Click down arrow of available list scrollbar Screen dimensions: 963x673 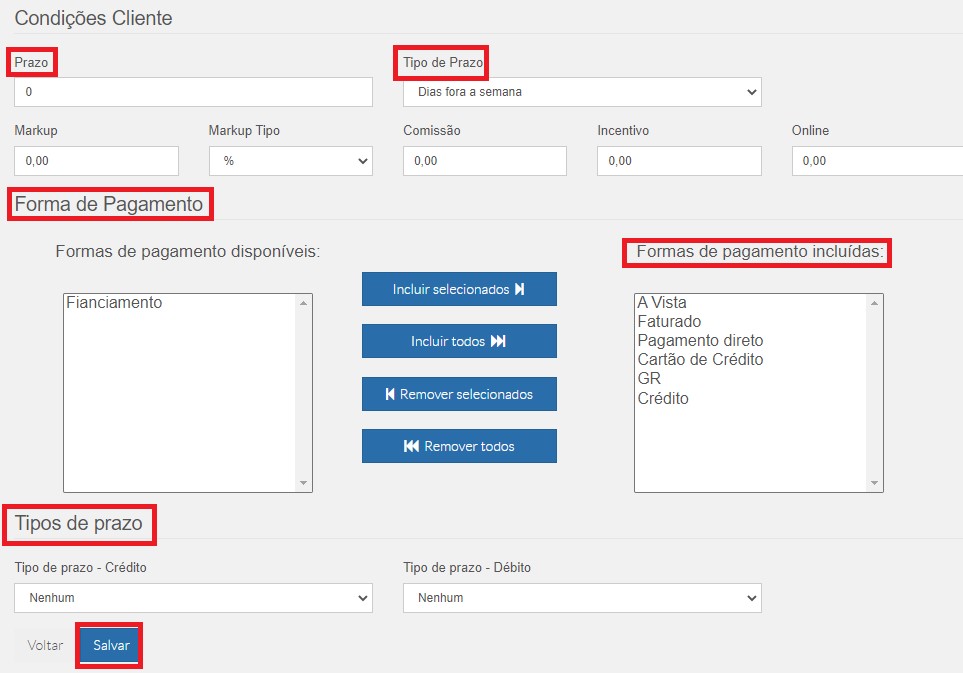[x=303, y=483]
